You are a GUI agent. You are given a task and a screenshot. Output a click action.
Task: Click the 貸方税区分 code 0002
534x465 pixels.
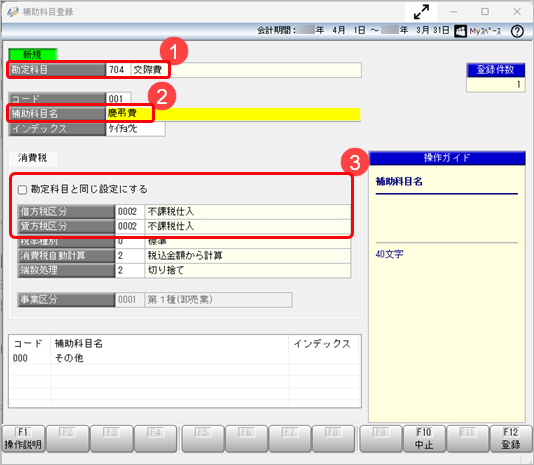[130, 226]
